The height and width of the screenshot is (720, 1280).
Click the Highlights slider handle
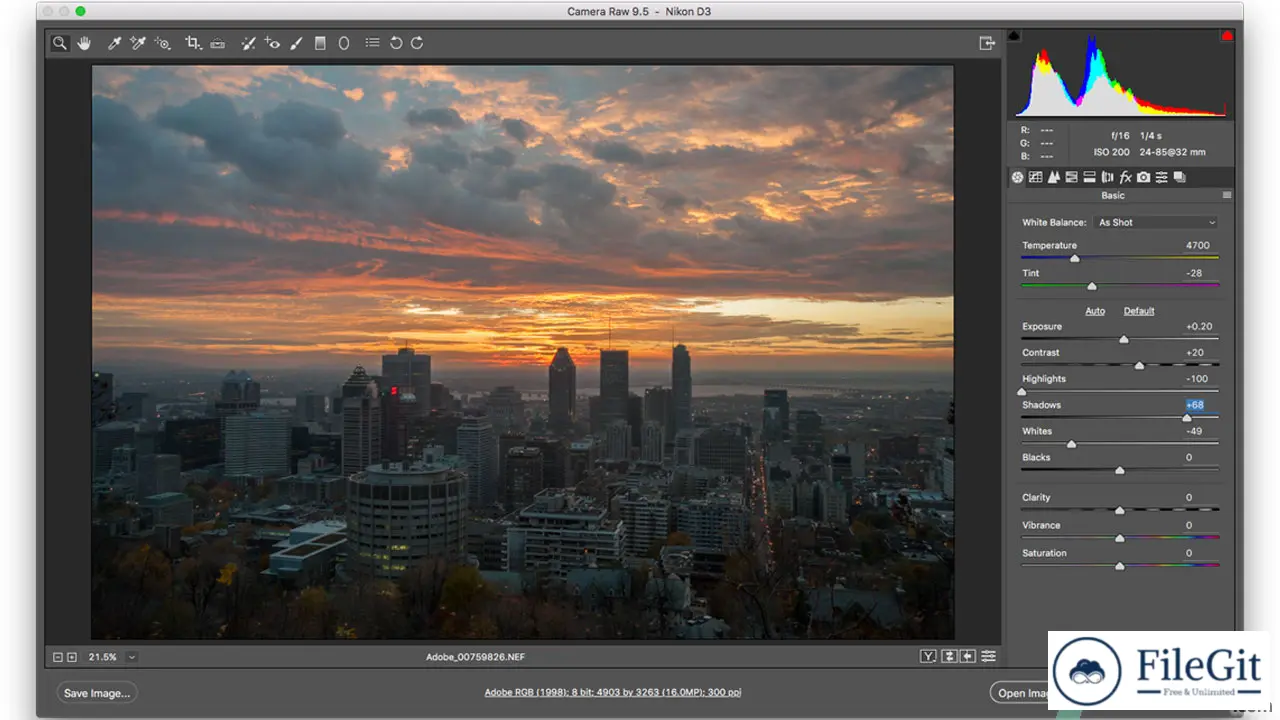pyautogui.click(x=1022, y=392)
